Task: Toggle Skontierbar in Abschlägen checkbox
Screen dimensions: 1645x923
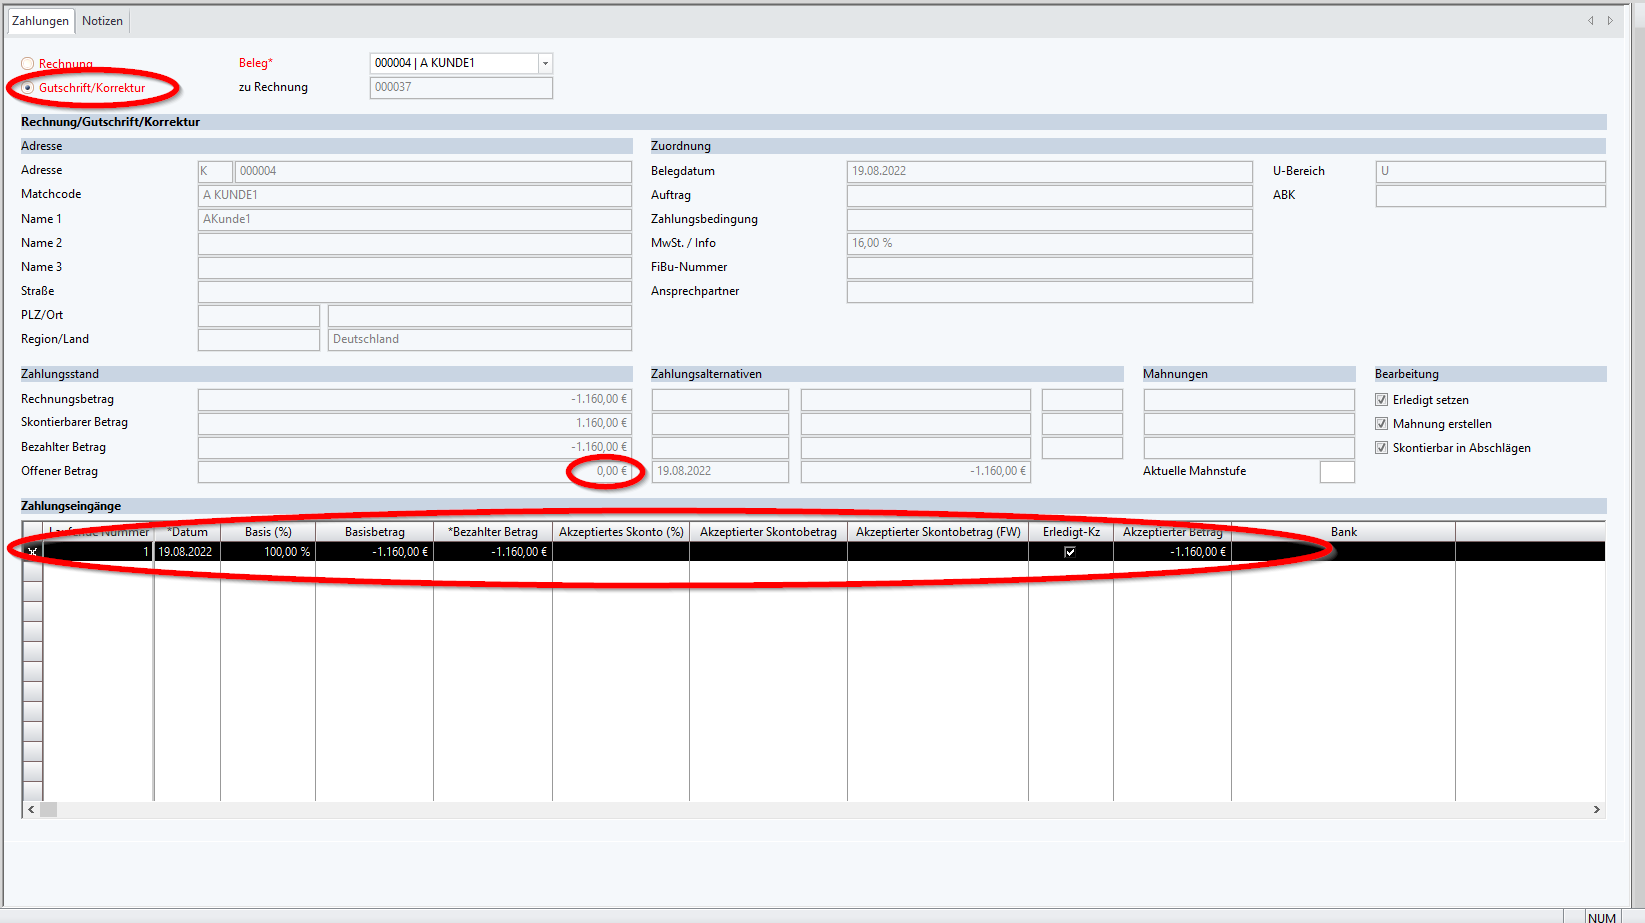Action: click(1381, 448)
